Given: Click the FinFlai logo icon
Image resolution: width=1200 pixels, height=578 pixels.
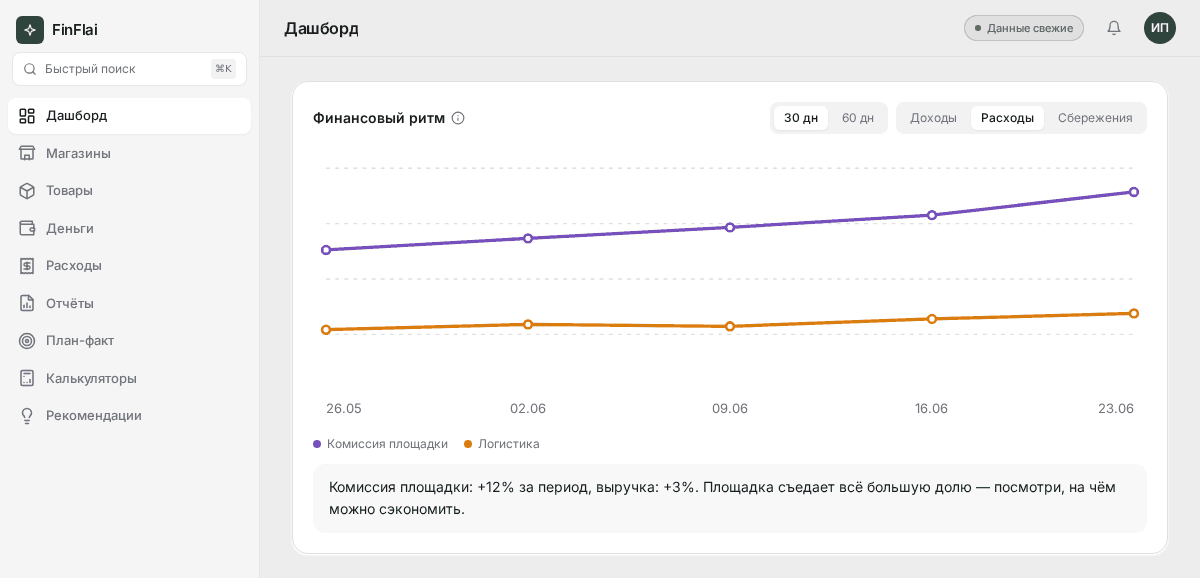Looking at the screenshot, I should point(30,30).
